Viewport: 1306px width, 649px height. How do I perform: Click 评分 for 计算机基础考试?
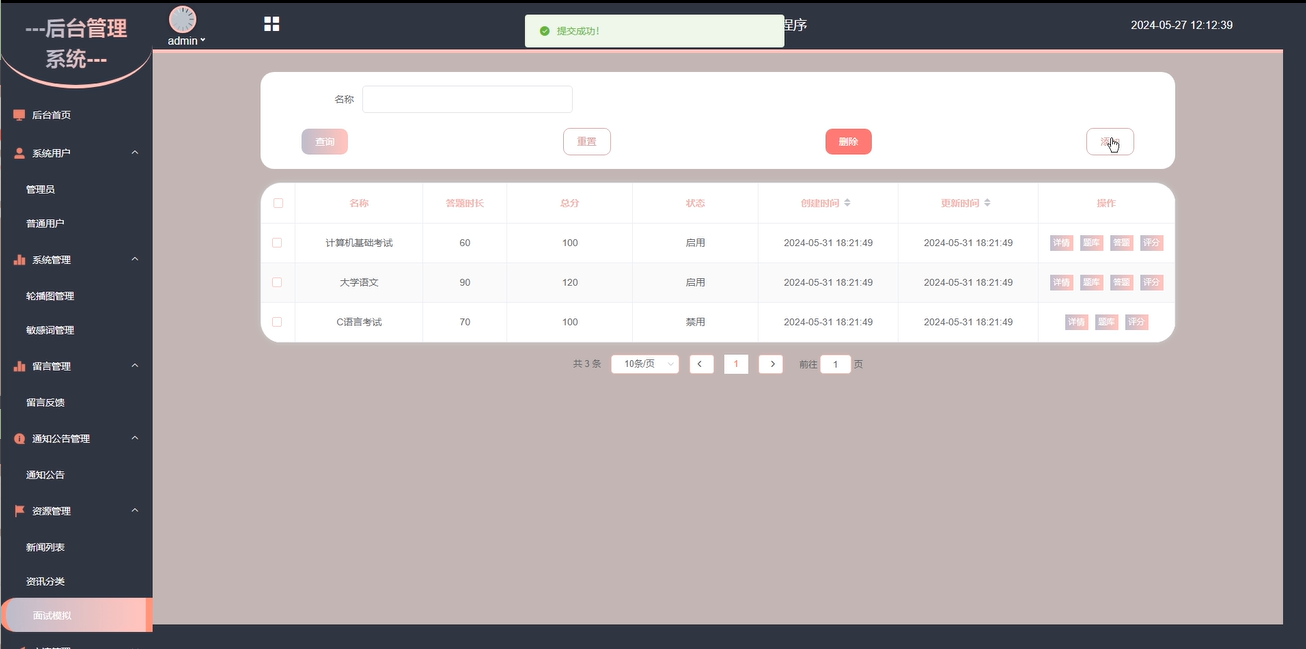tap(1152, 243)
